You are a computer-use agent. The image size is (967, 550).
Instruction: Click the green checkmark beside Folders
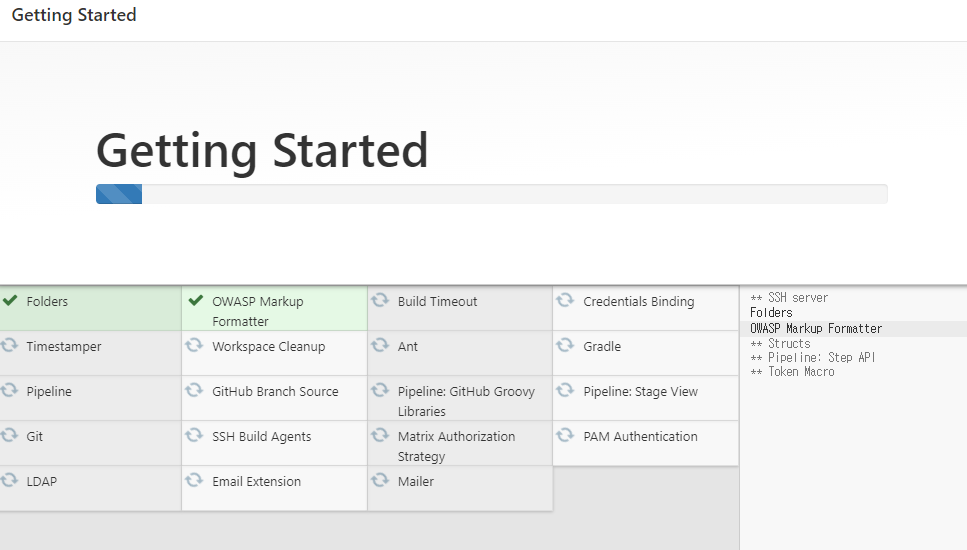click(10, 300)
